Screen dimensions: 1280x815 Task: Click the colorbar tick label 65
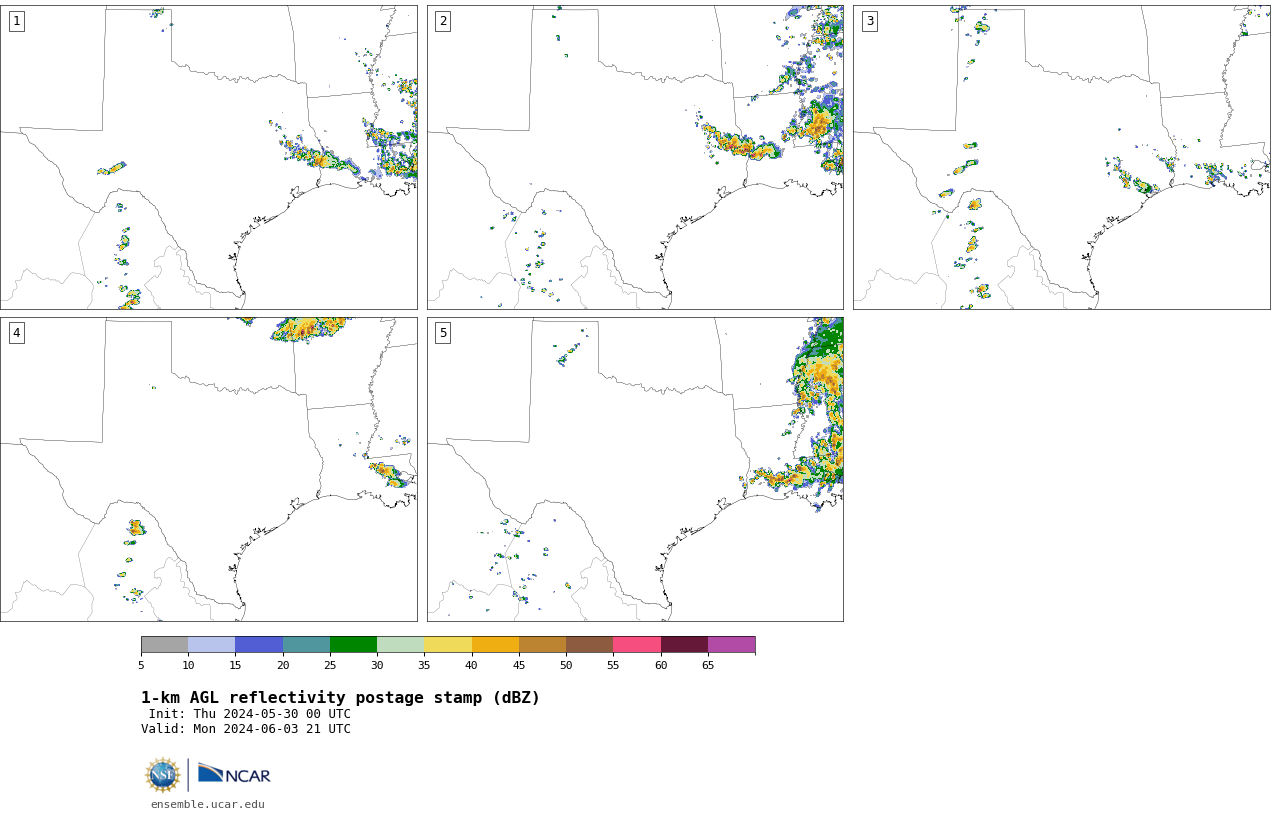click(x=708, y=665)
